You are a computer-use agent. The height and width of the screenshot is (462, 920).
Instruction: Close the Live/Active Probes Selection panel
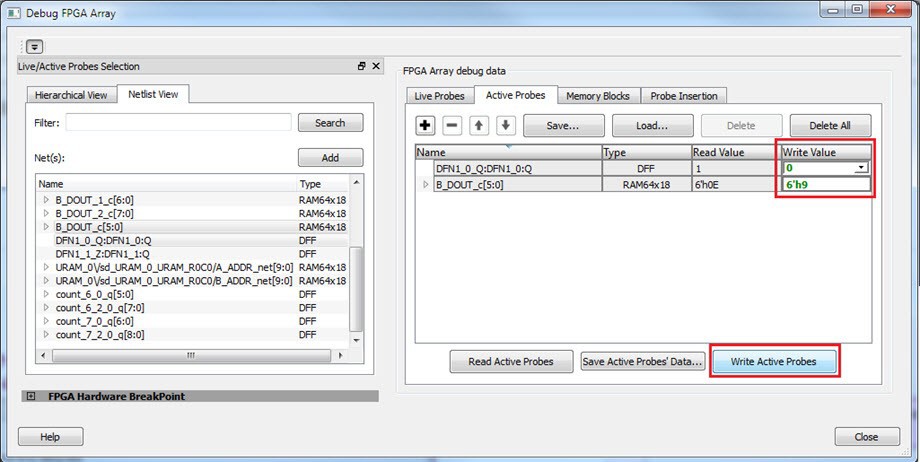(x=376, y=66)
